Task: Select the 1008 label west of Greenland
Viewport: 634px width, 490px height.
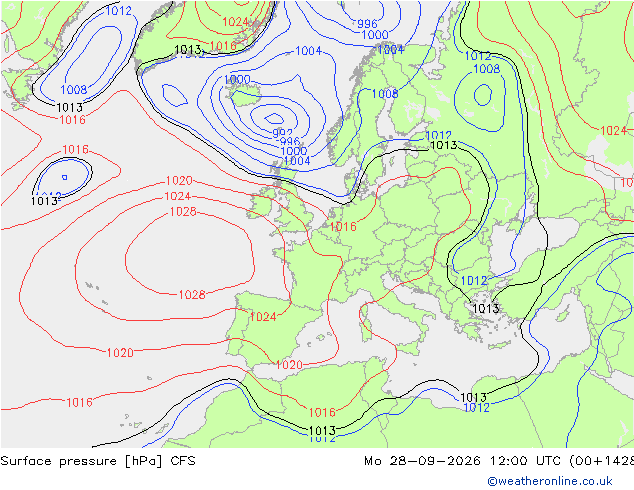Action: click(x=74, y=90)
